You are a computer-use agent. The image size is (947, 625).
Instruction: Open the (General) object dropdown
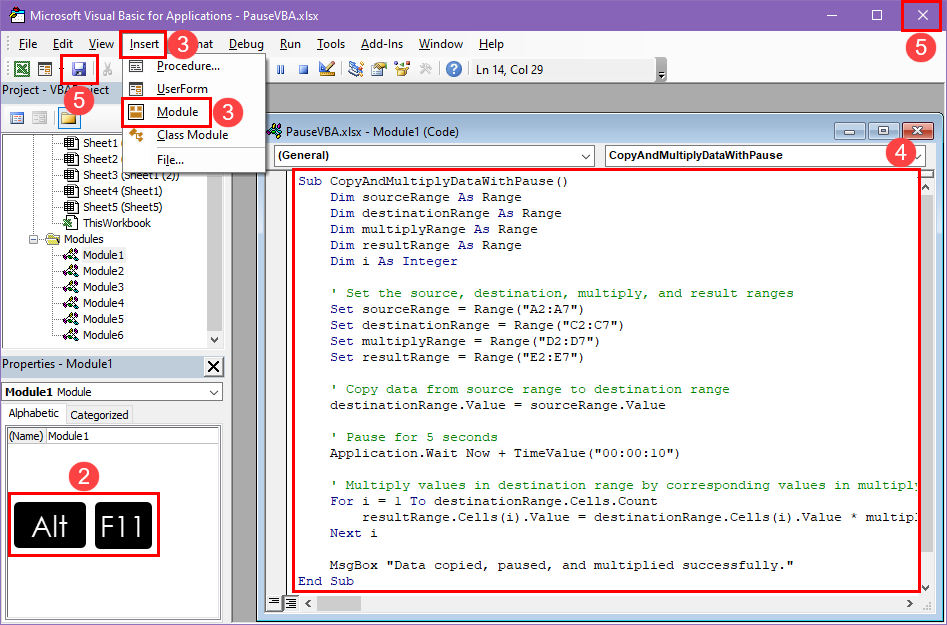(x=585, y=156)
